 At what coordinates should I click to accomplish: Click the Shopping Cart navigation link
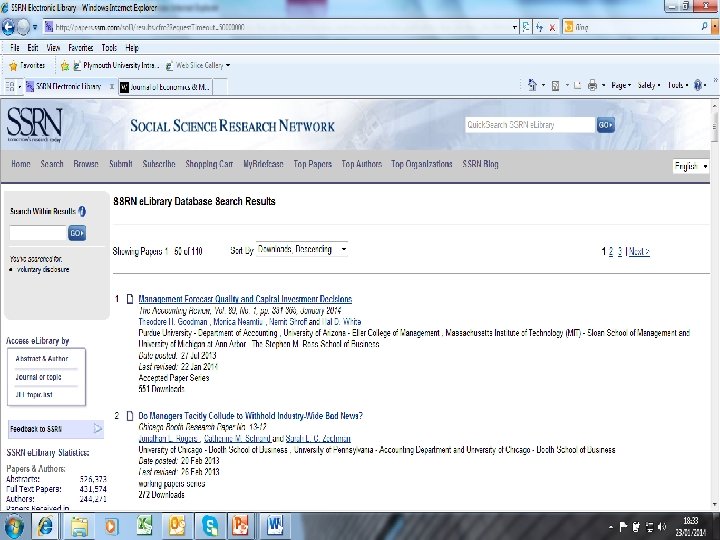pyautogui.click(x=209, y=164)
